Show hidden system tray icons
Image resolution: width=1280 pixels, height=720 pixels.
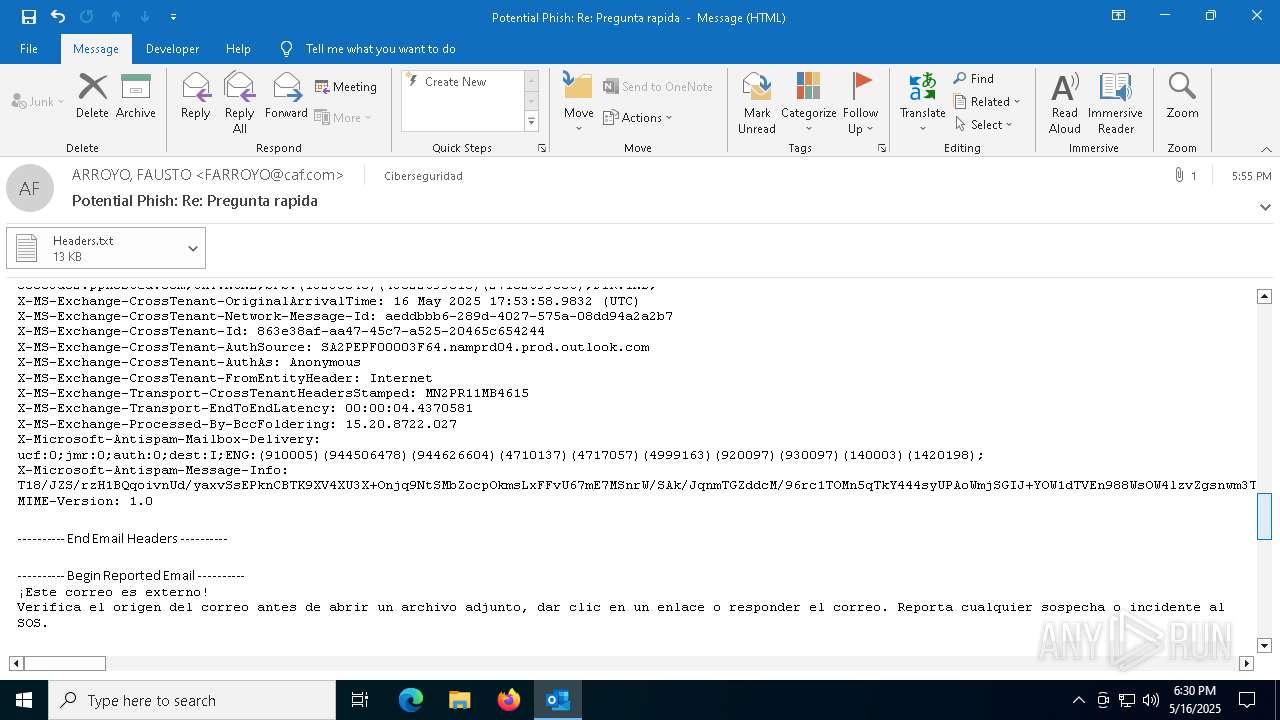(1078, 700)
